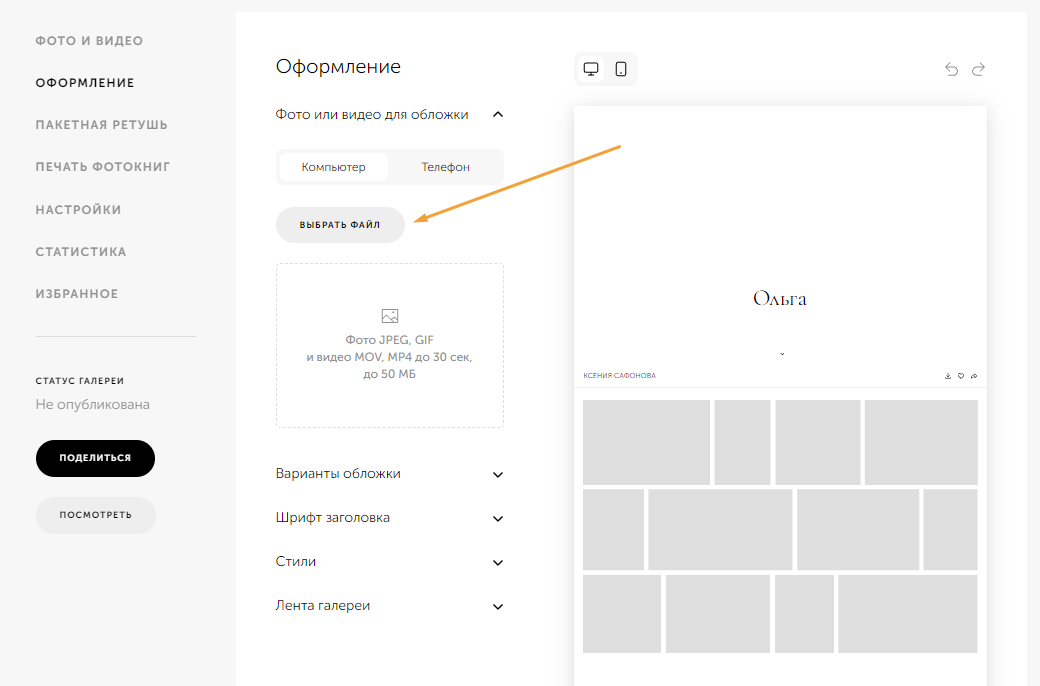Click the Ольга title in preview
Image resolution: width=1040 pixels, height=686 pixels.
click(780, 299)
